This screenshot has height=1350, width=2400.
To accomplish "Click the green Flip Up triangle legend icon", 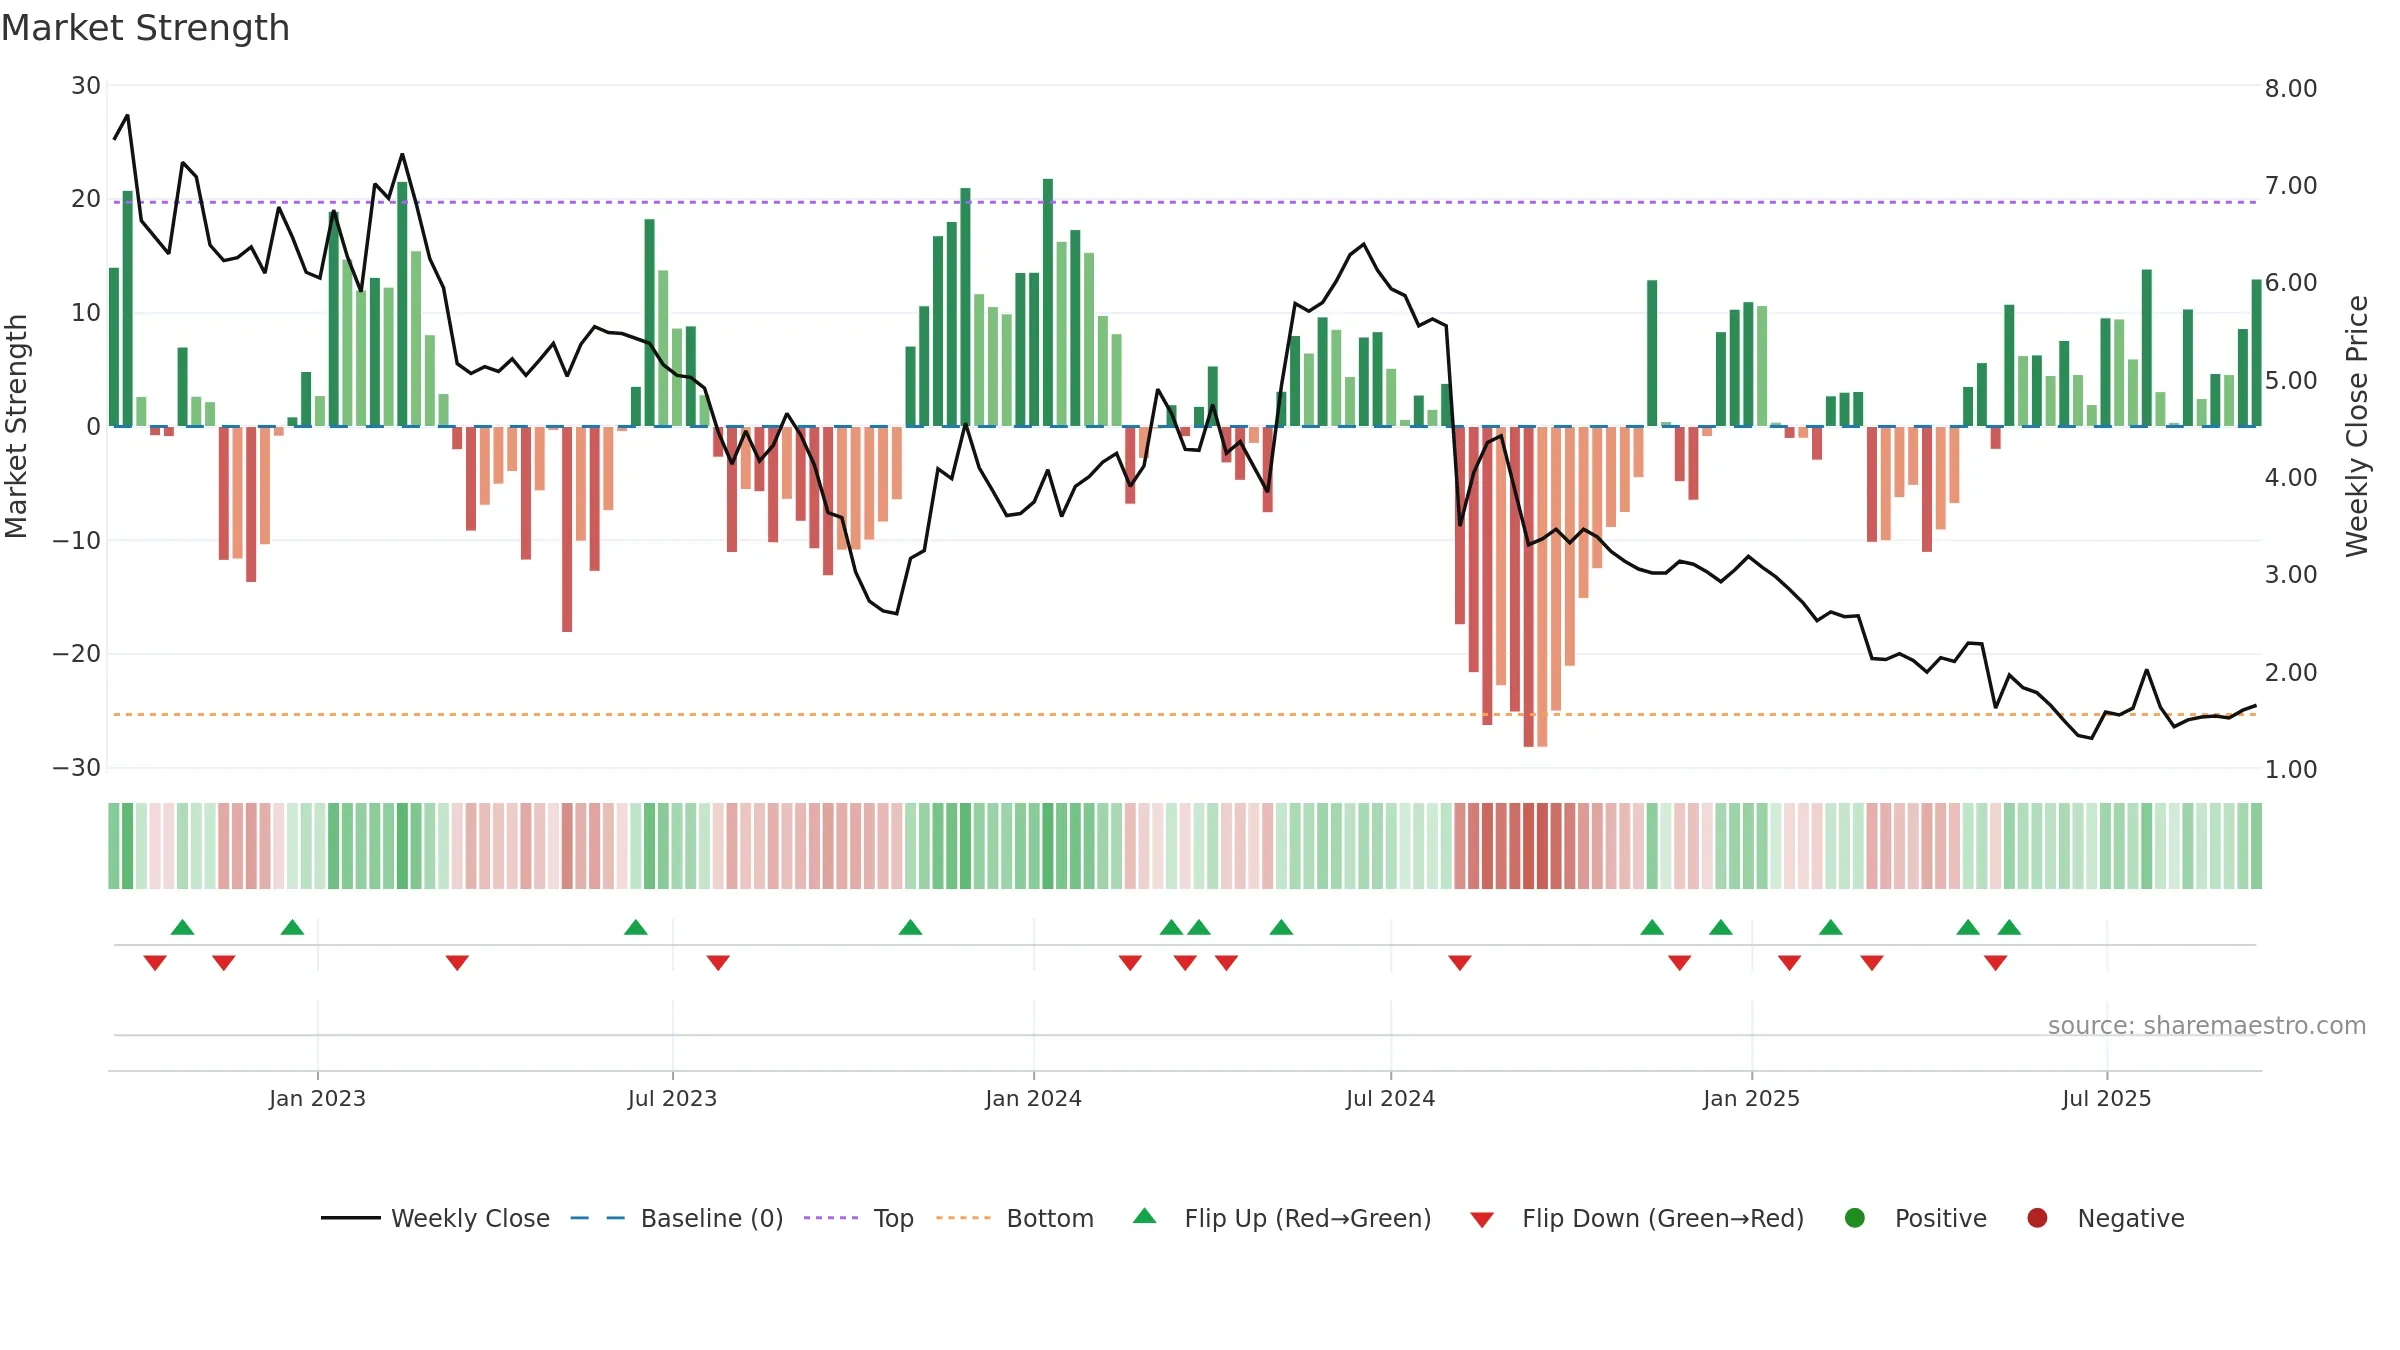I will (1145, 1216).
